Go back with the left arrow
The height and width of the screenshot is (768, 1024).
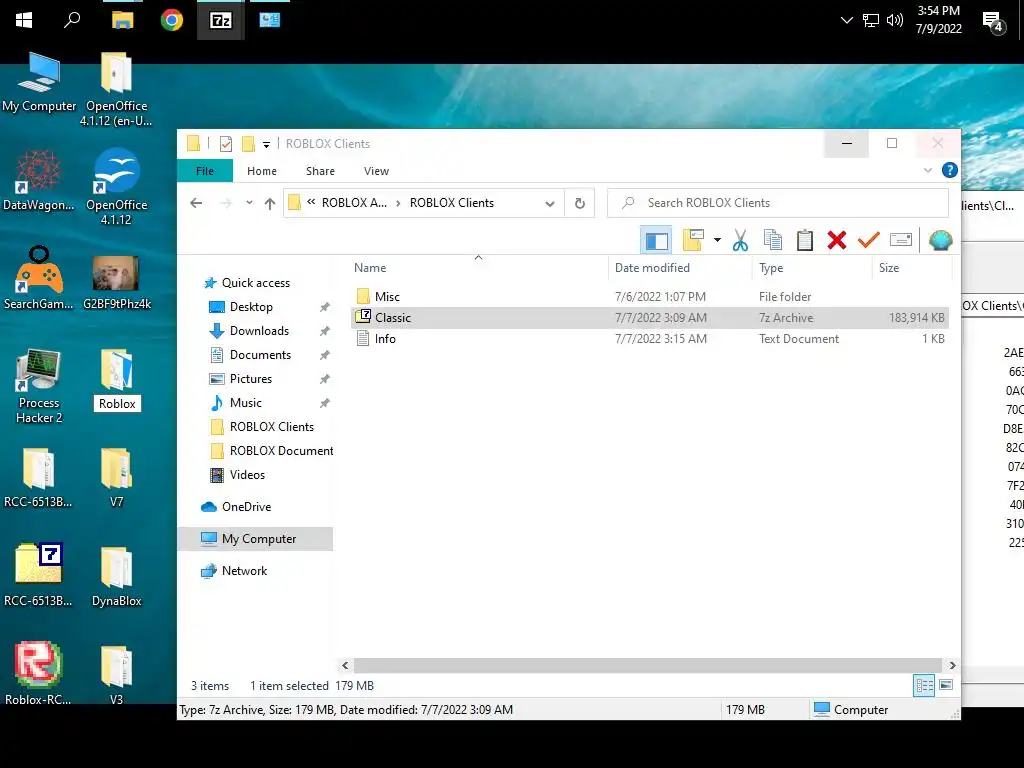(x=196, y=203)
